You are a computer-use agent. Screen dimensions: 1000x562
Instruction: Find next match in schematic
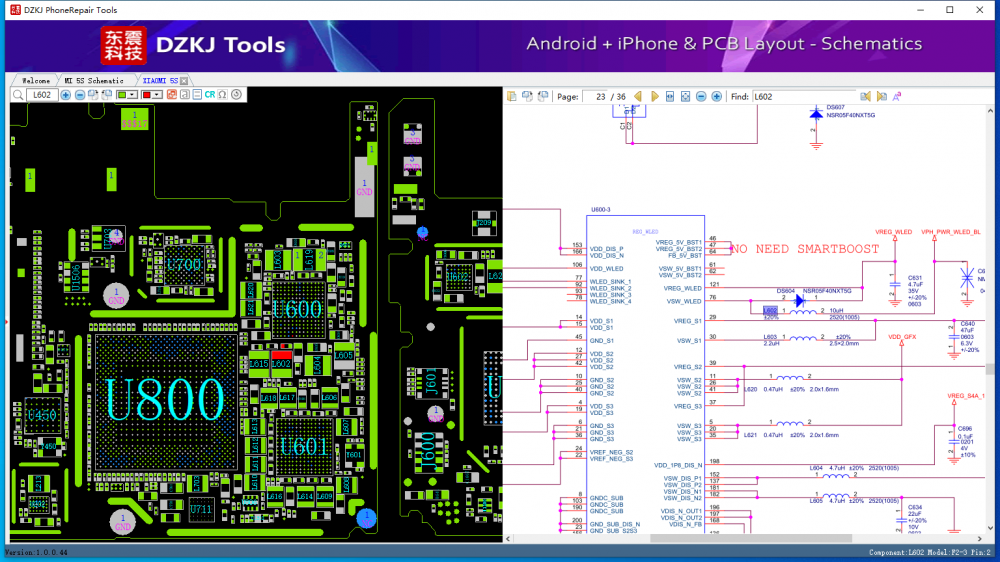881,97
